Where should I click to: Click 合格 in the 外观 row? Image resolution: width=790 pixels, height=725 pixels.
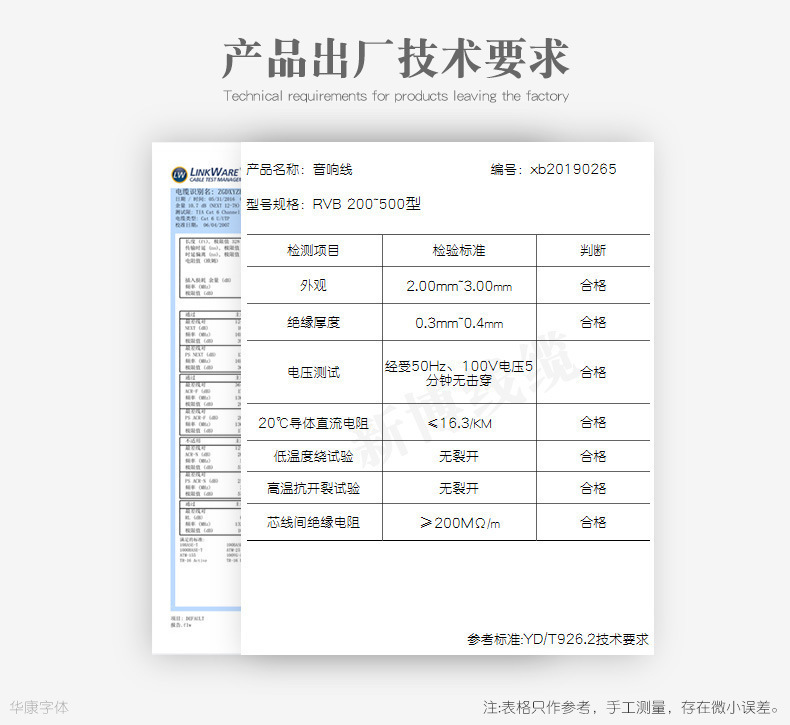593,286
